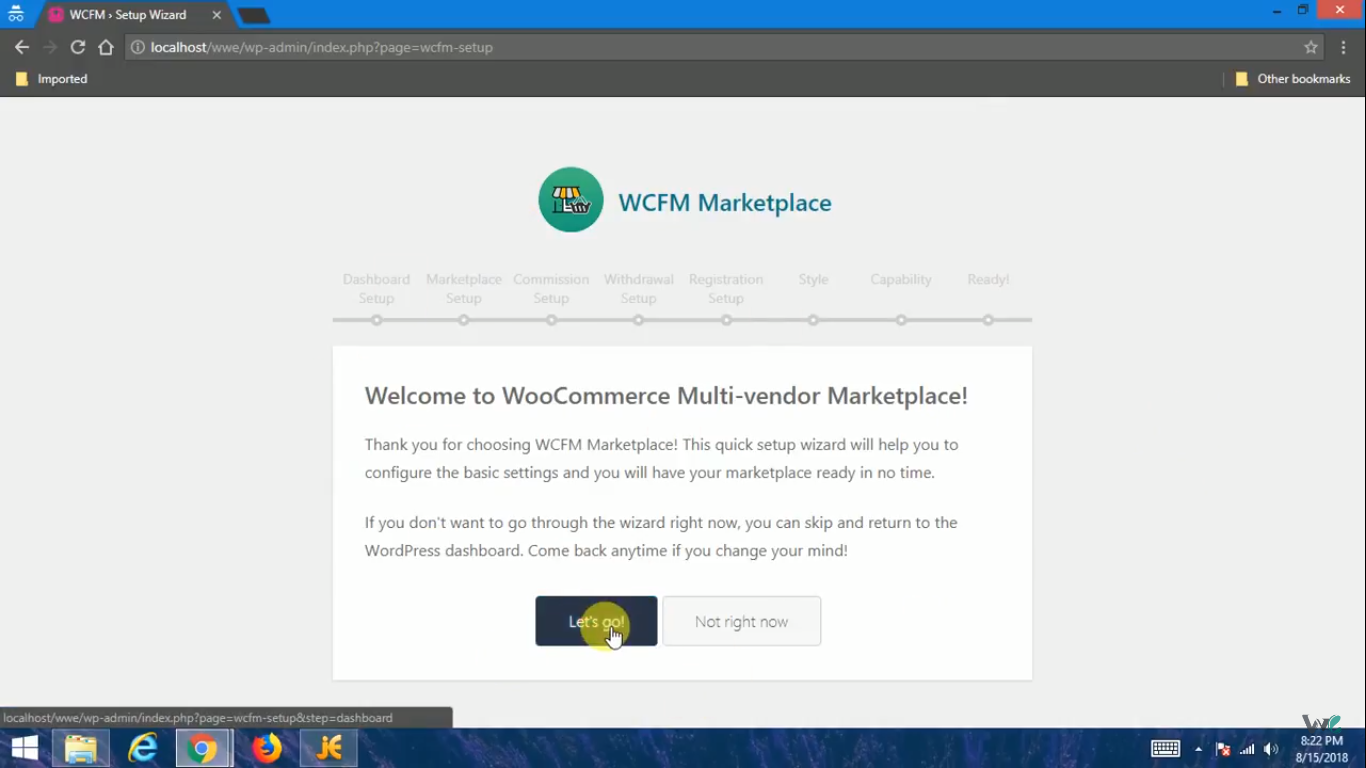Click the browser forward arrow

49,47
